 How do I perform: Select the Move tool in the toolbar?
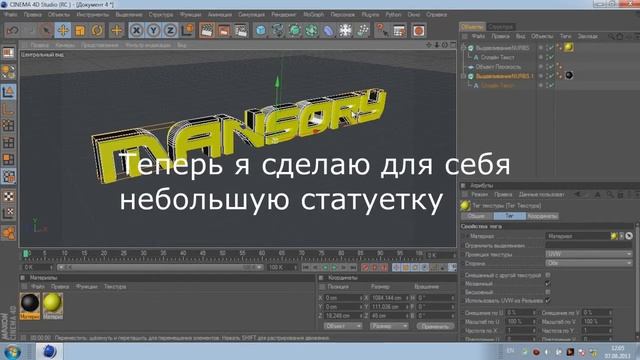tap(63, 30)
